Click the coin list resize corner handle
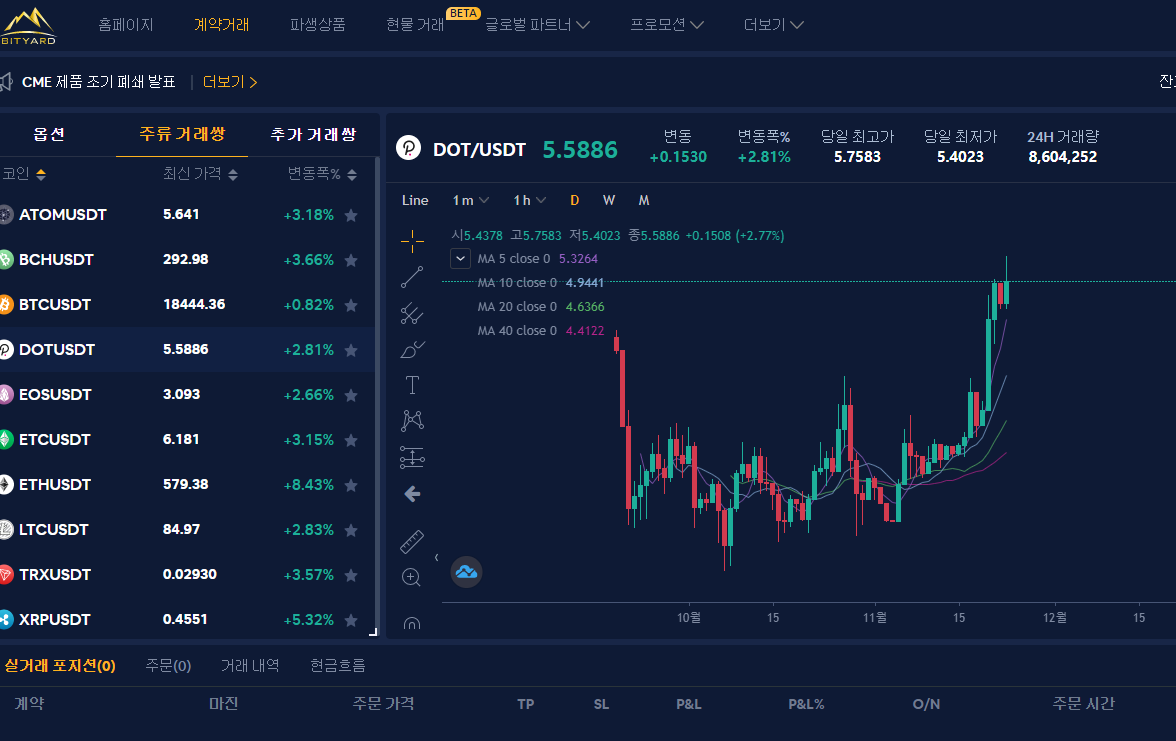Screen dimensions: 1176x741 (373, 632)
